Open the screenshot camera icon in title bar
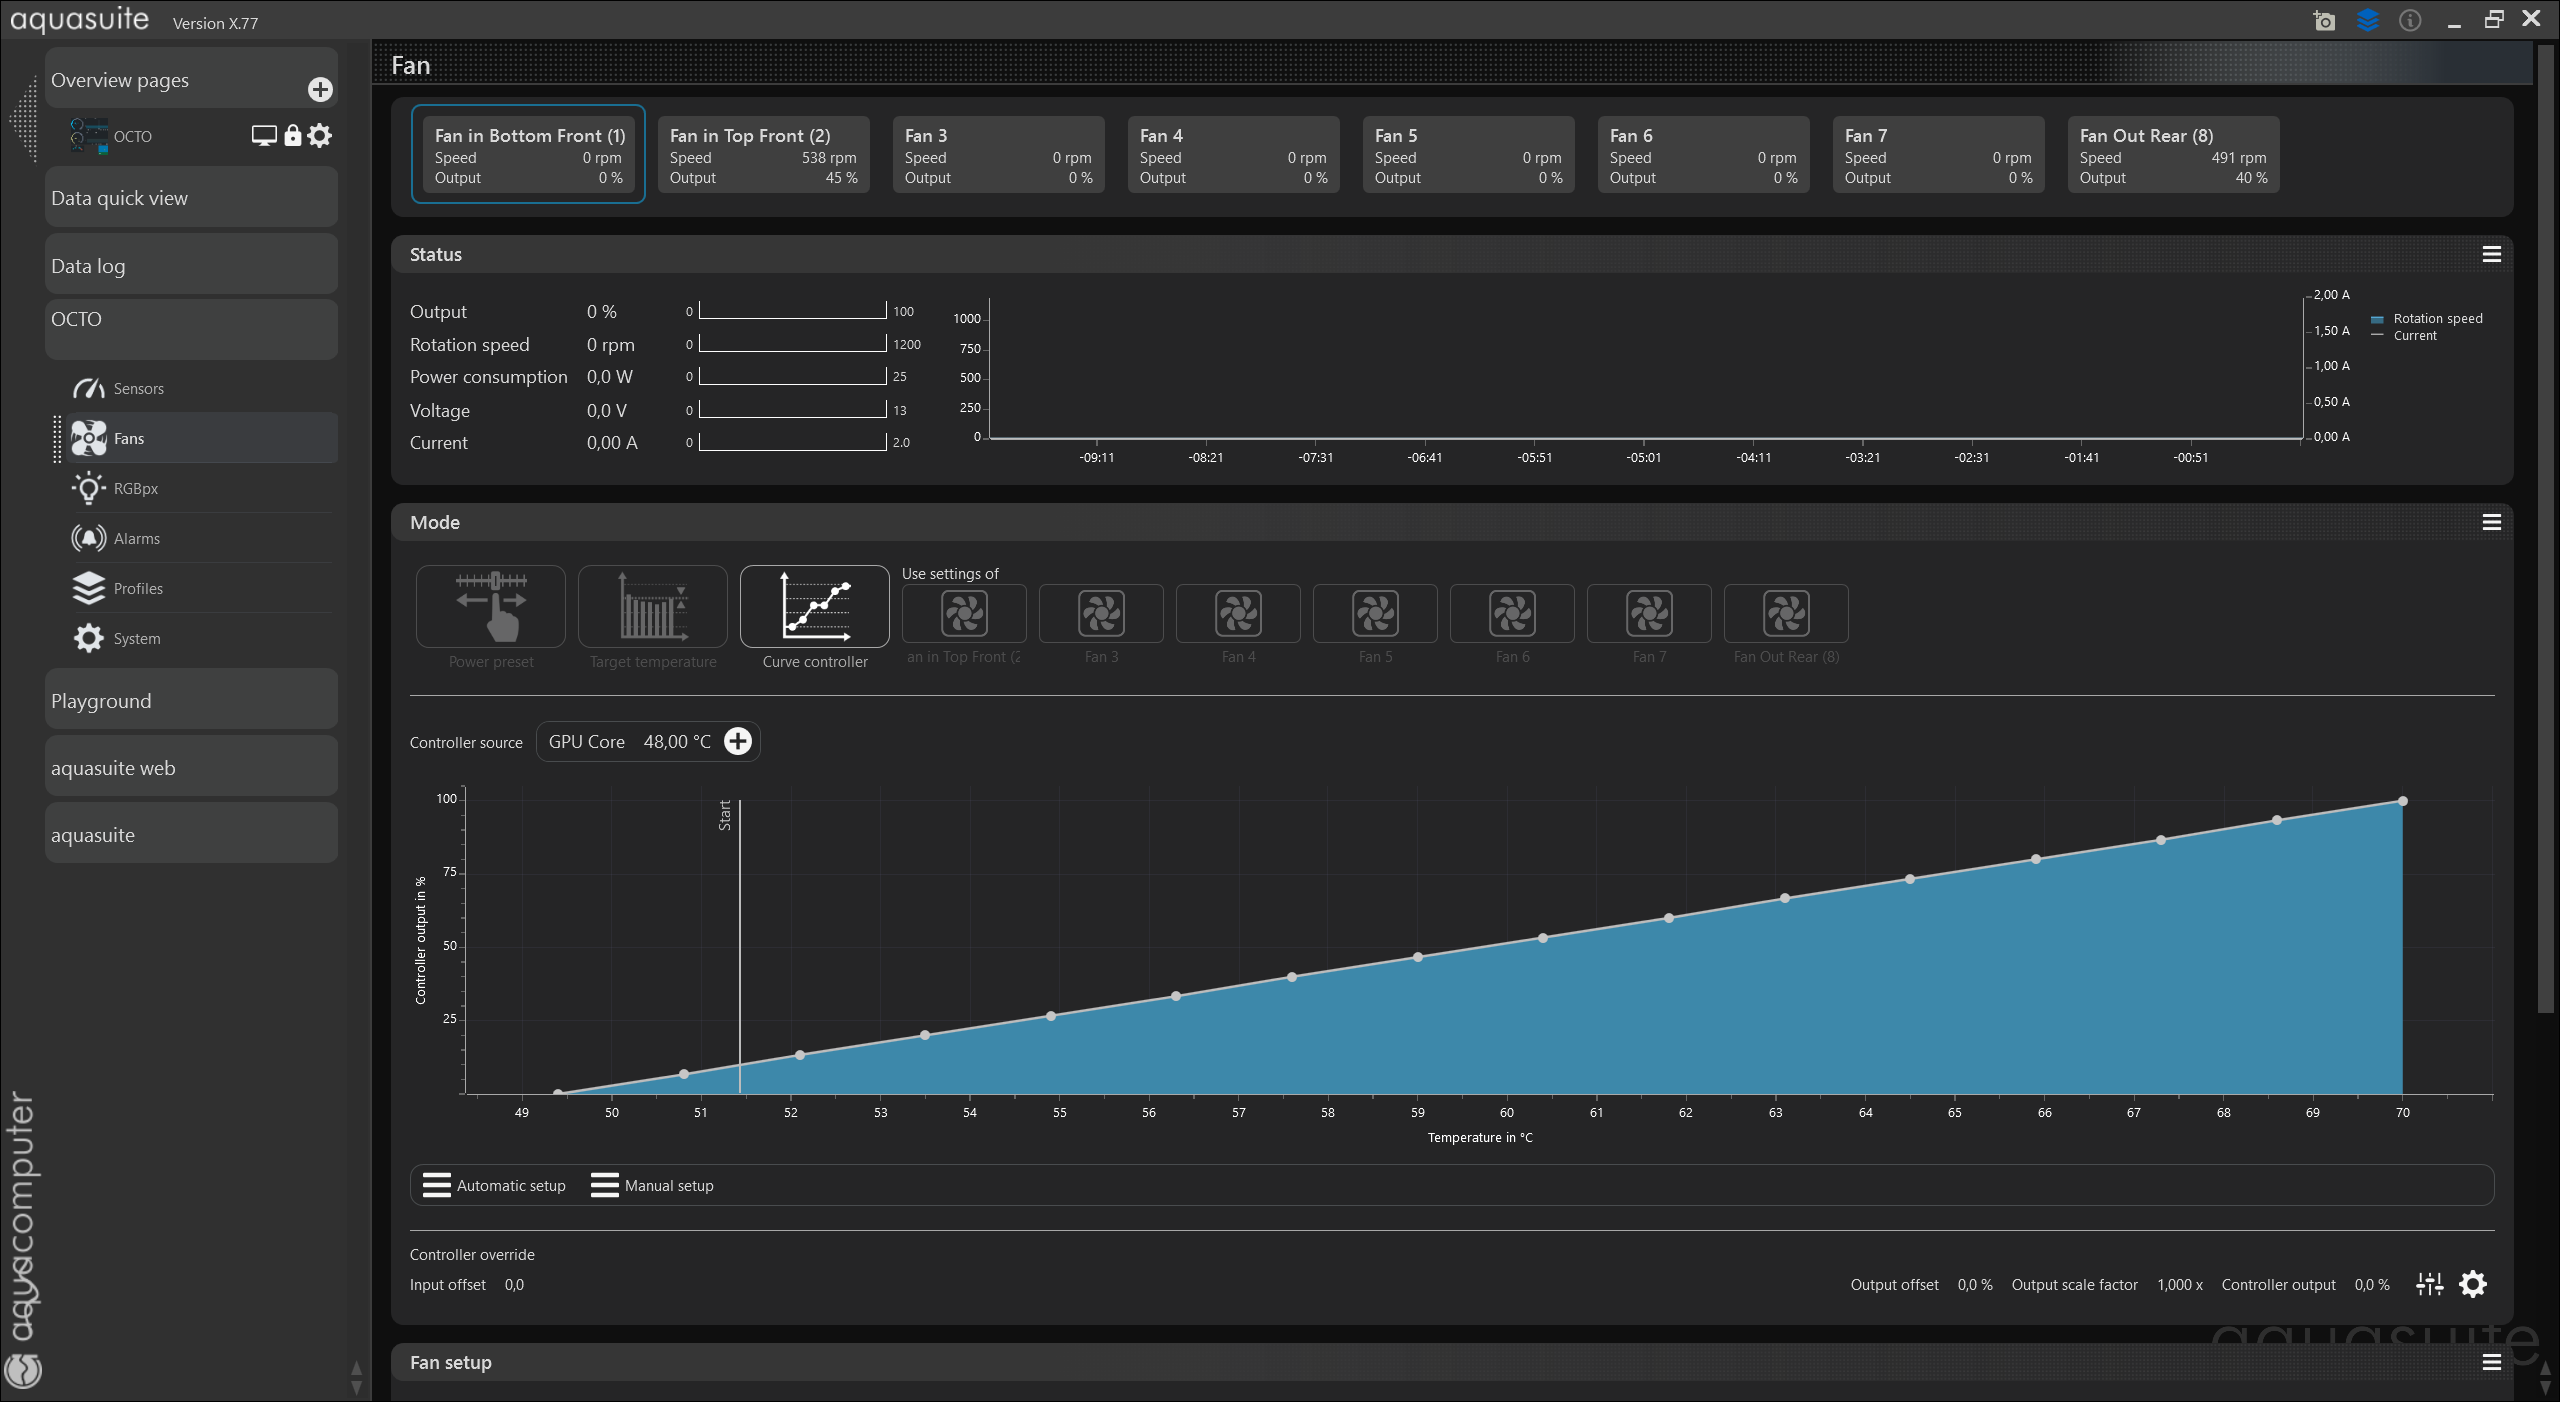The width and height of the screenshot is (2560, 1402). (2324, 21)
